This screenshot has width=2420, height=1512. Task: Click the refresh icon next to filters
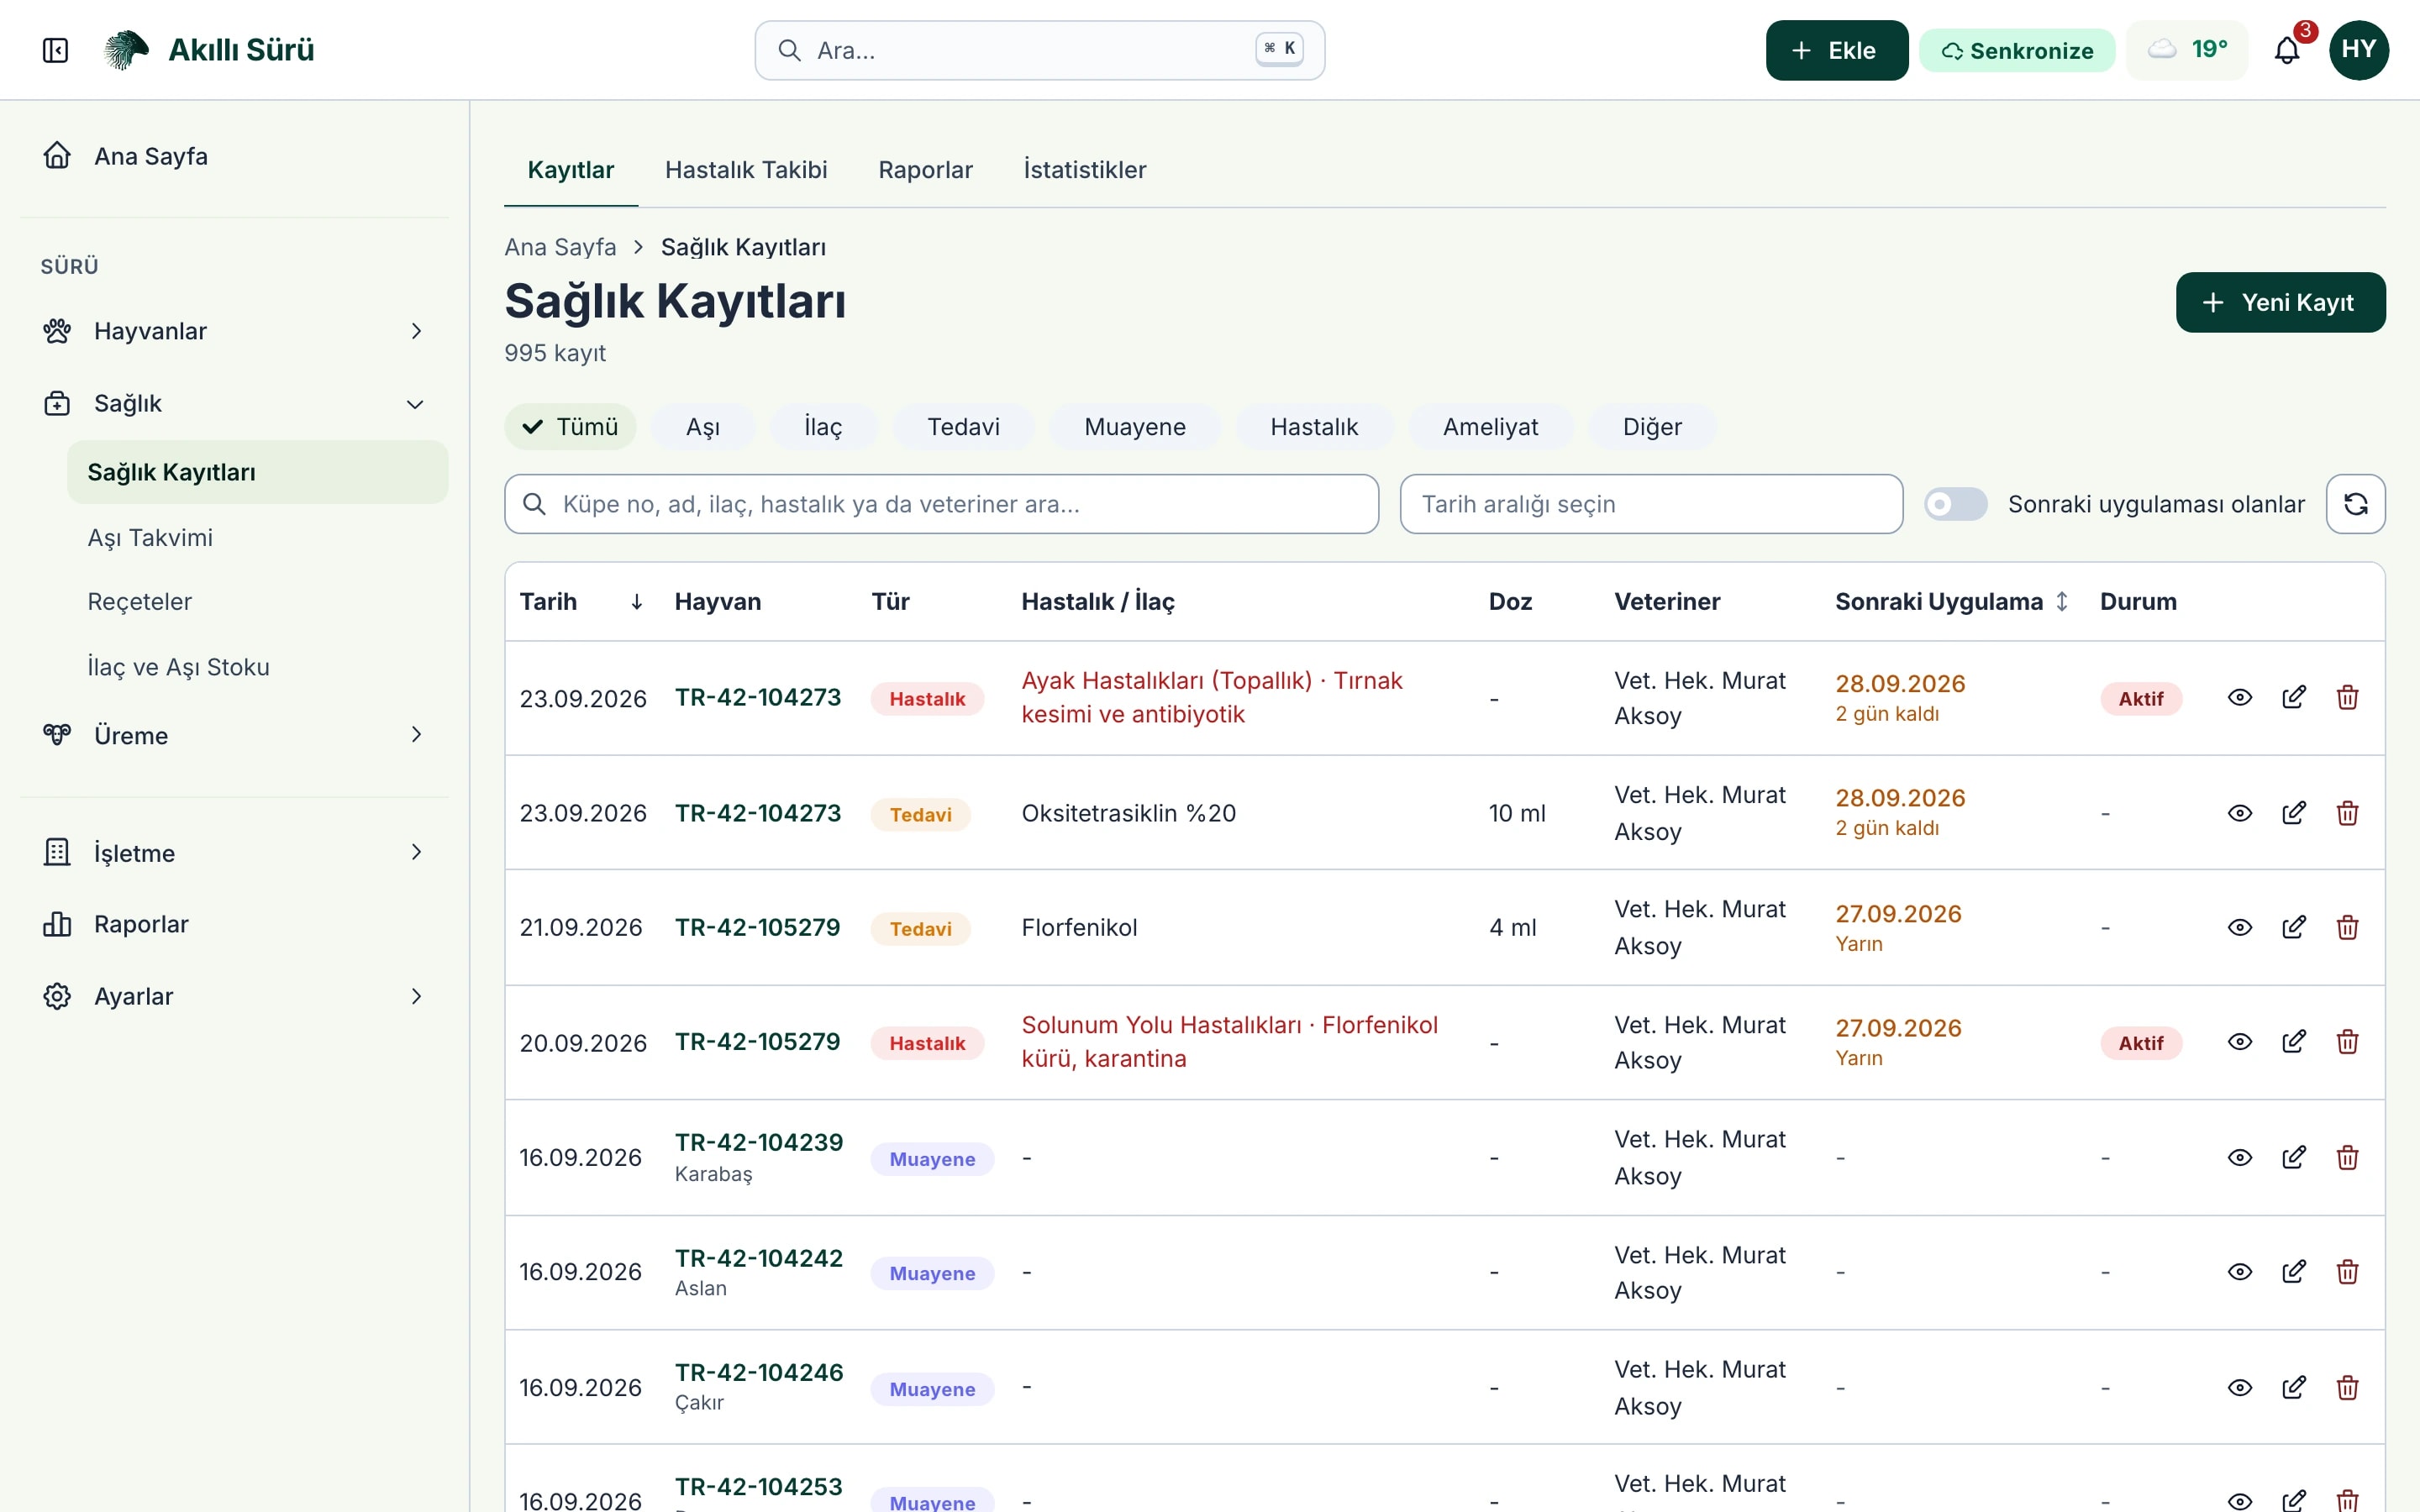(2355, 504)
